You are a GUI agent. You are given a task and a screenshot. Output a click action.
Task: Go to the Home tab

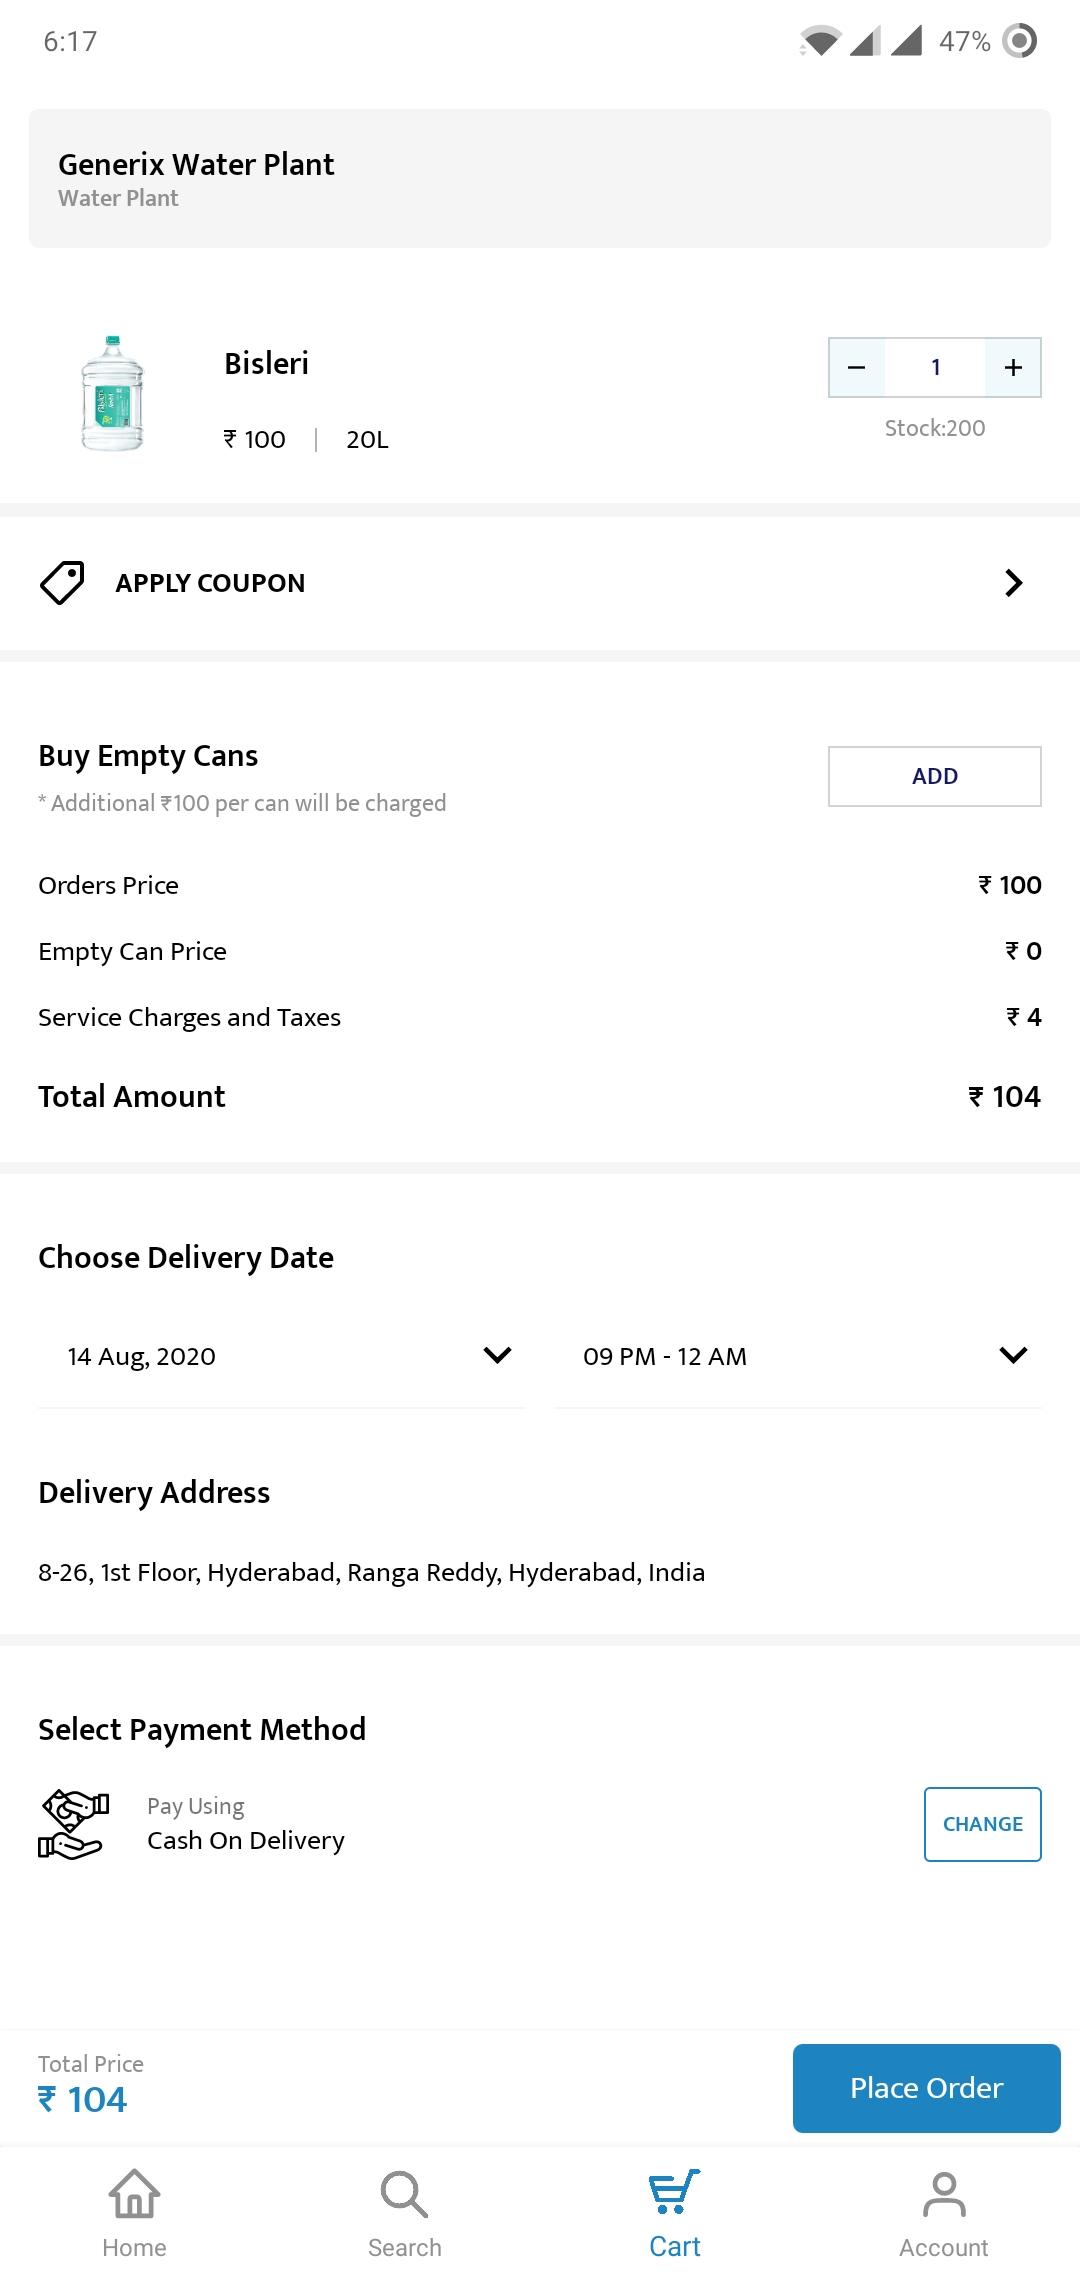(x=135, y=2214)
